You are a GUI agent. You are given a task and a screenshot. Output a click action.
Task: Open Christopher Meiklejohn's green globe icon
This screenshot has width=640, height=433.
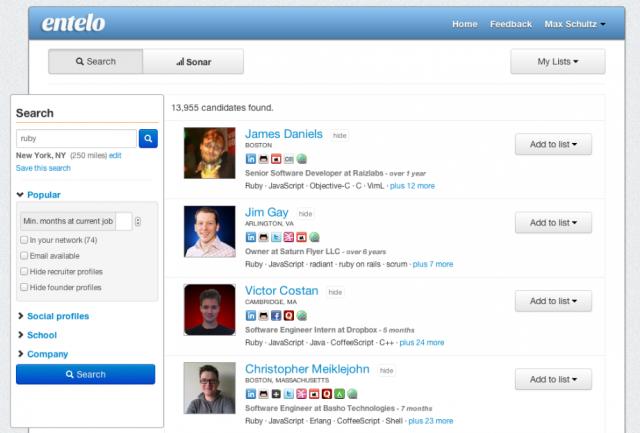point(352,394)
